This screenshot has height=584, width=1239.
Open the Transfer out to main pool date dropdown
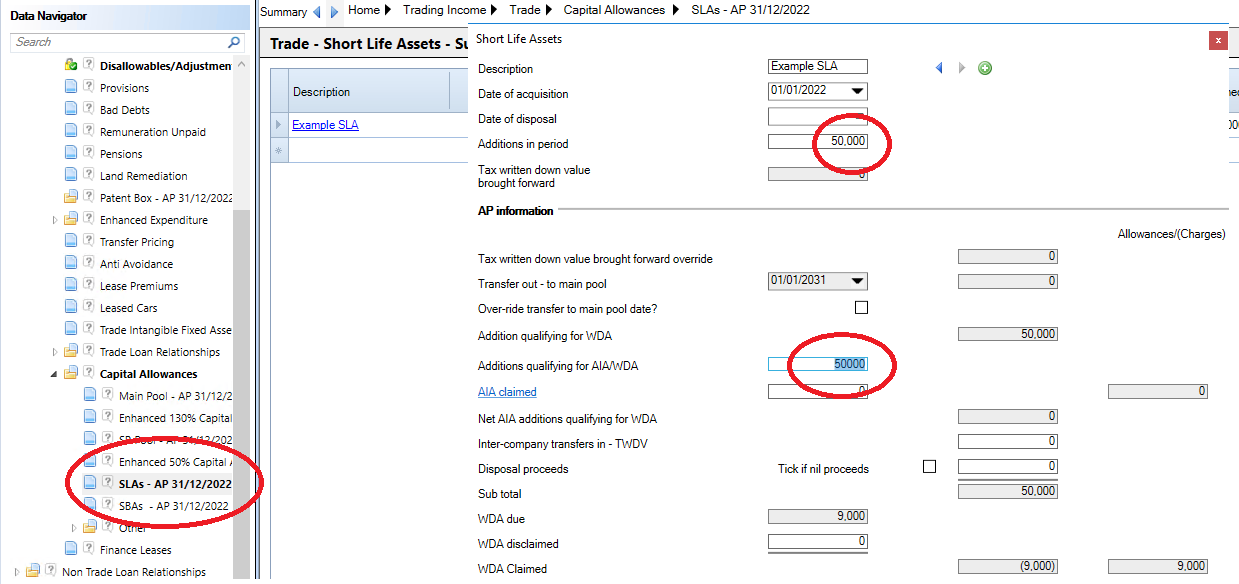(857, 281)
